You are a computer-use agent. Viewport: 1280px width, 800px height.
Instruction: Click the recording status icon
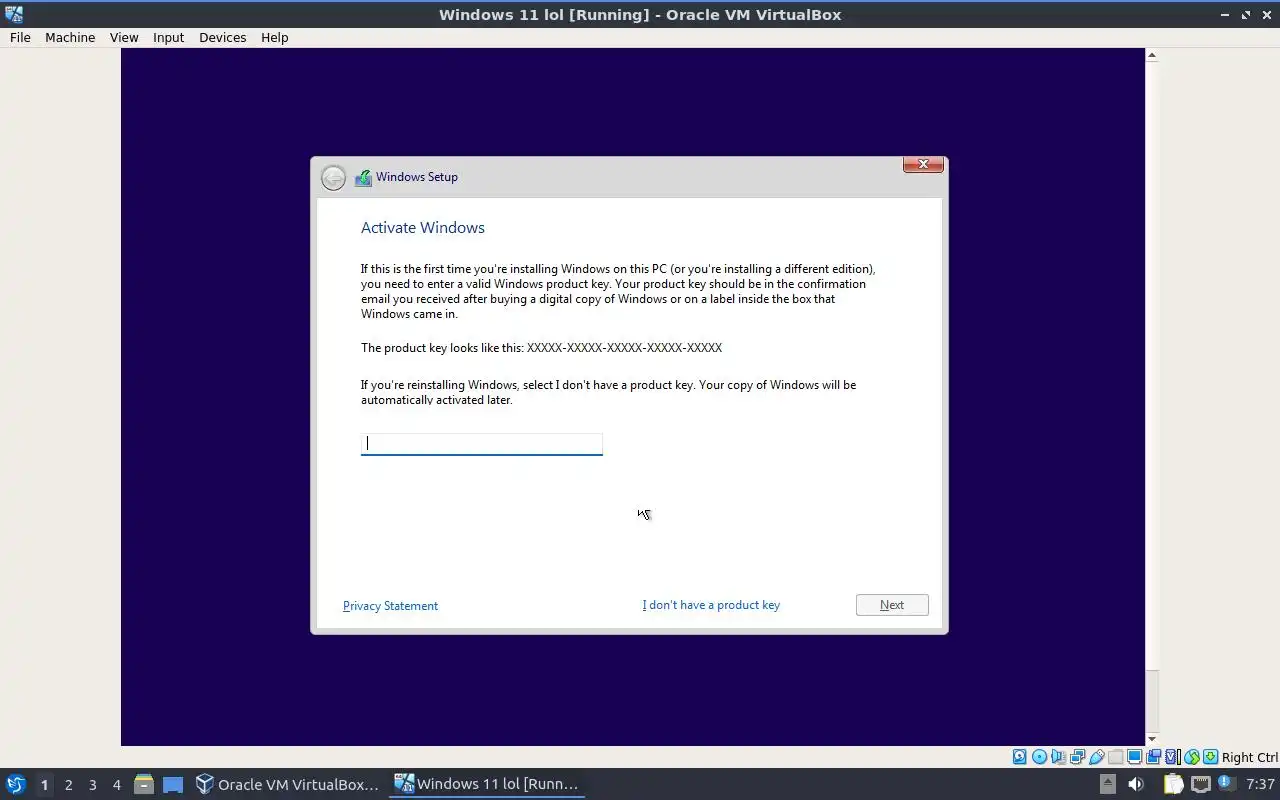pos(1153,757)
